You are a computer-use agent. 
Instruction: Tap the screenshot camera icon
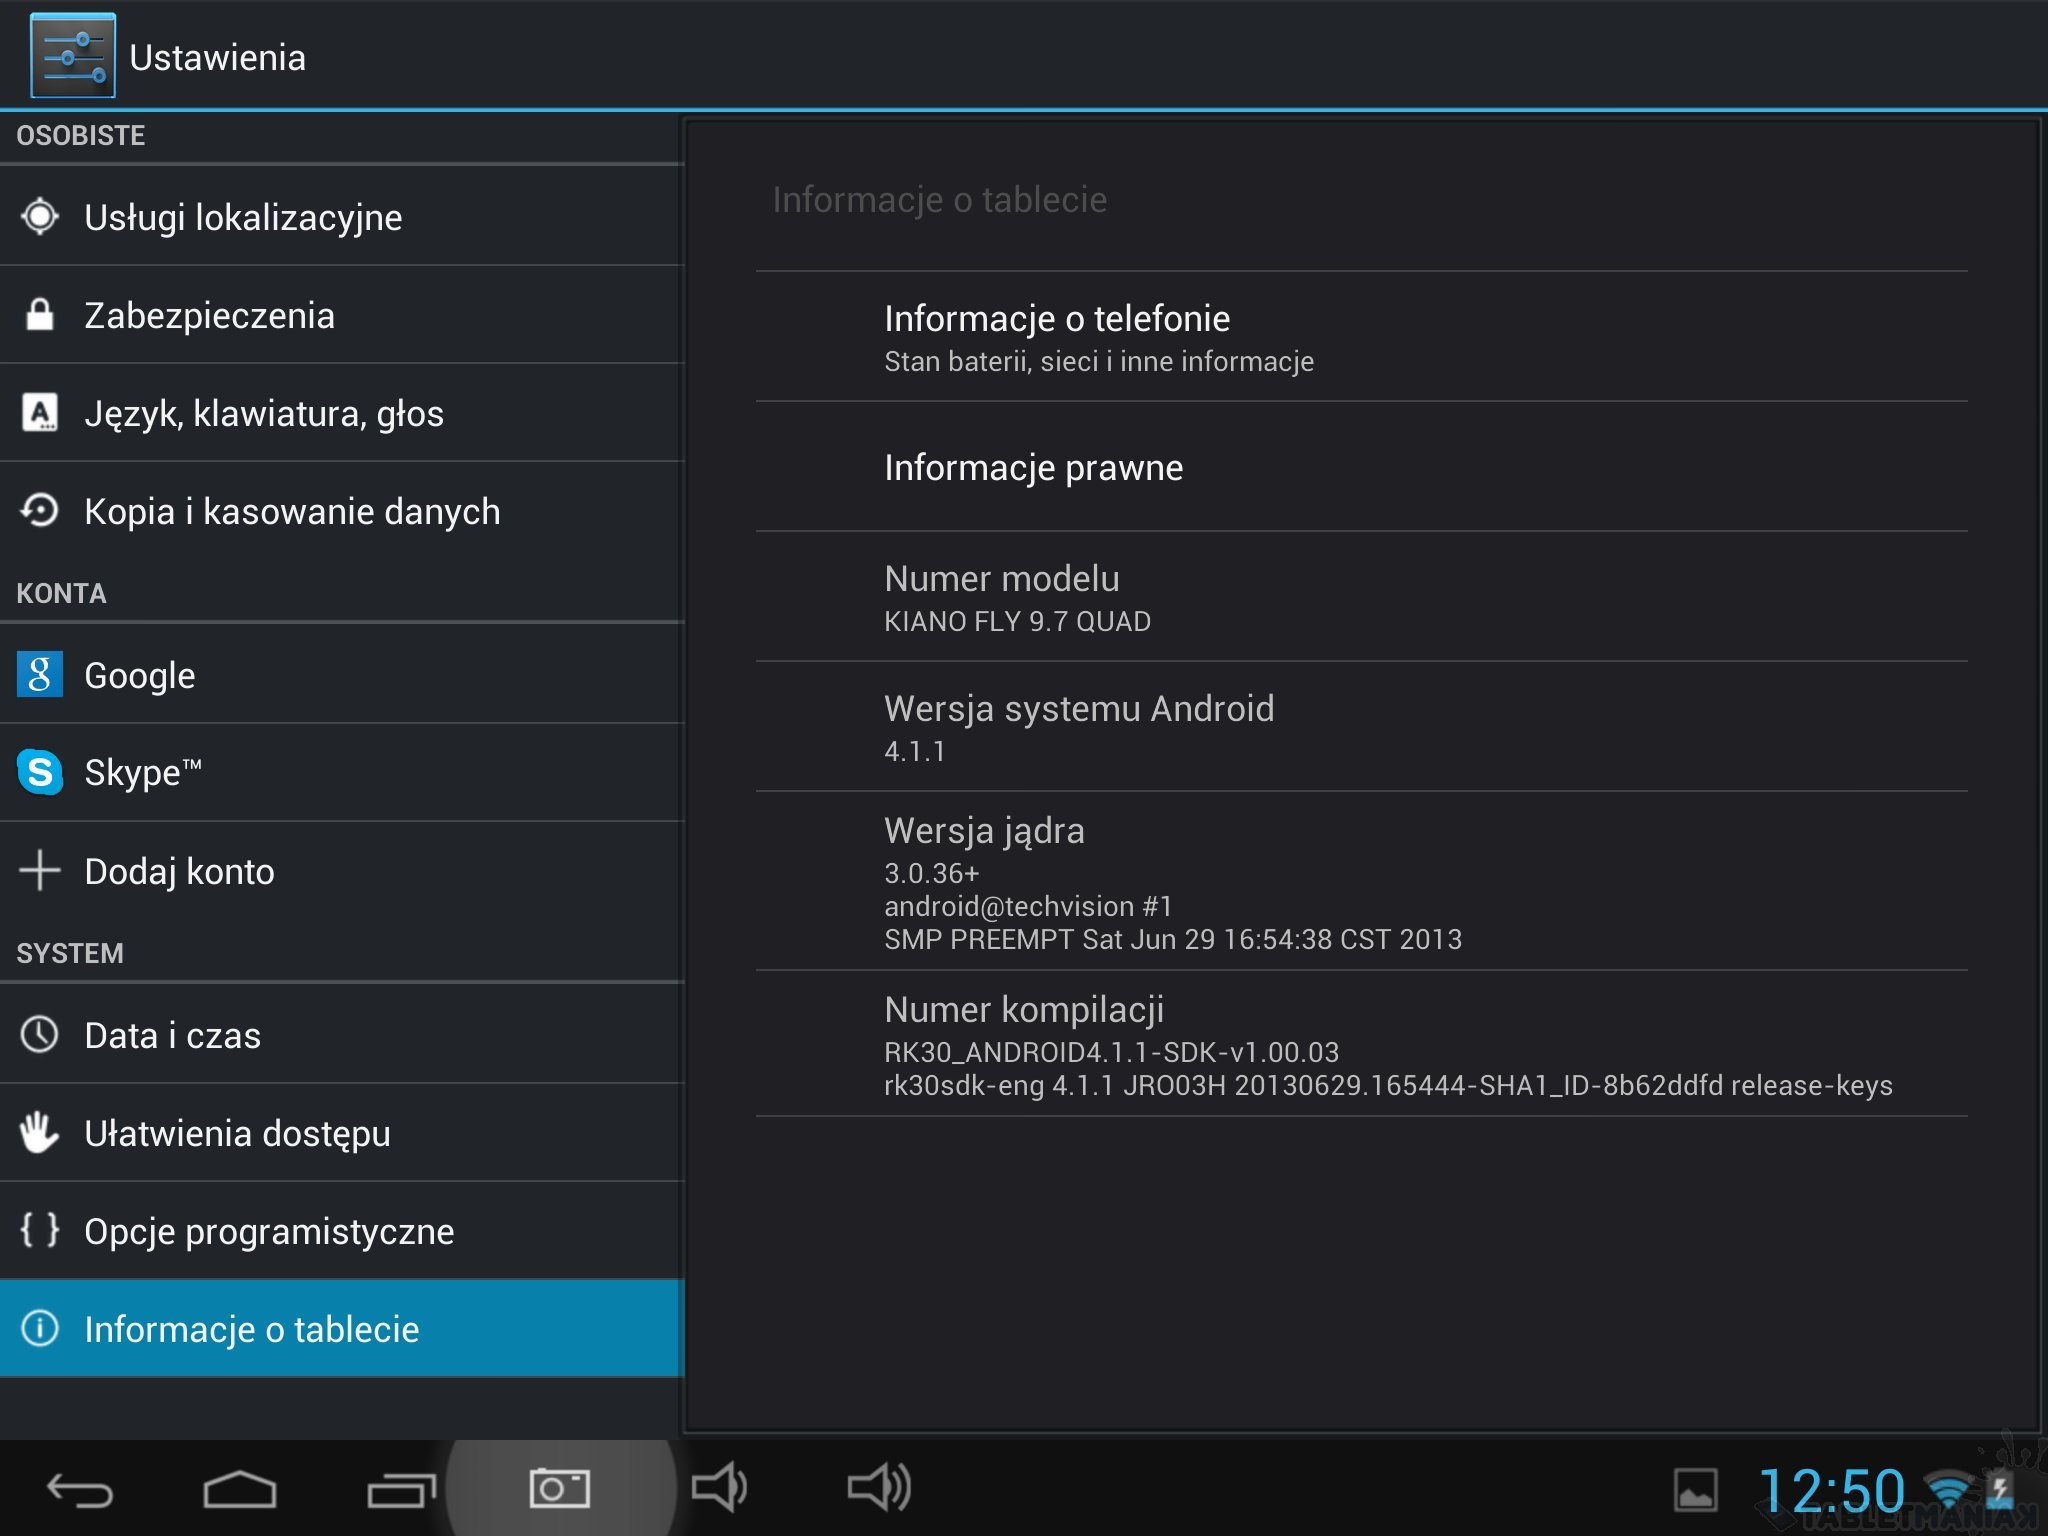click(560, 1488)
